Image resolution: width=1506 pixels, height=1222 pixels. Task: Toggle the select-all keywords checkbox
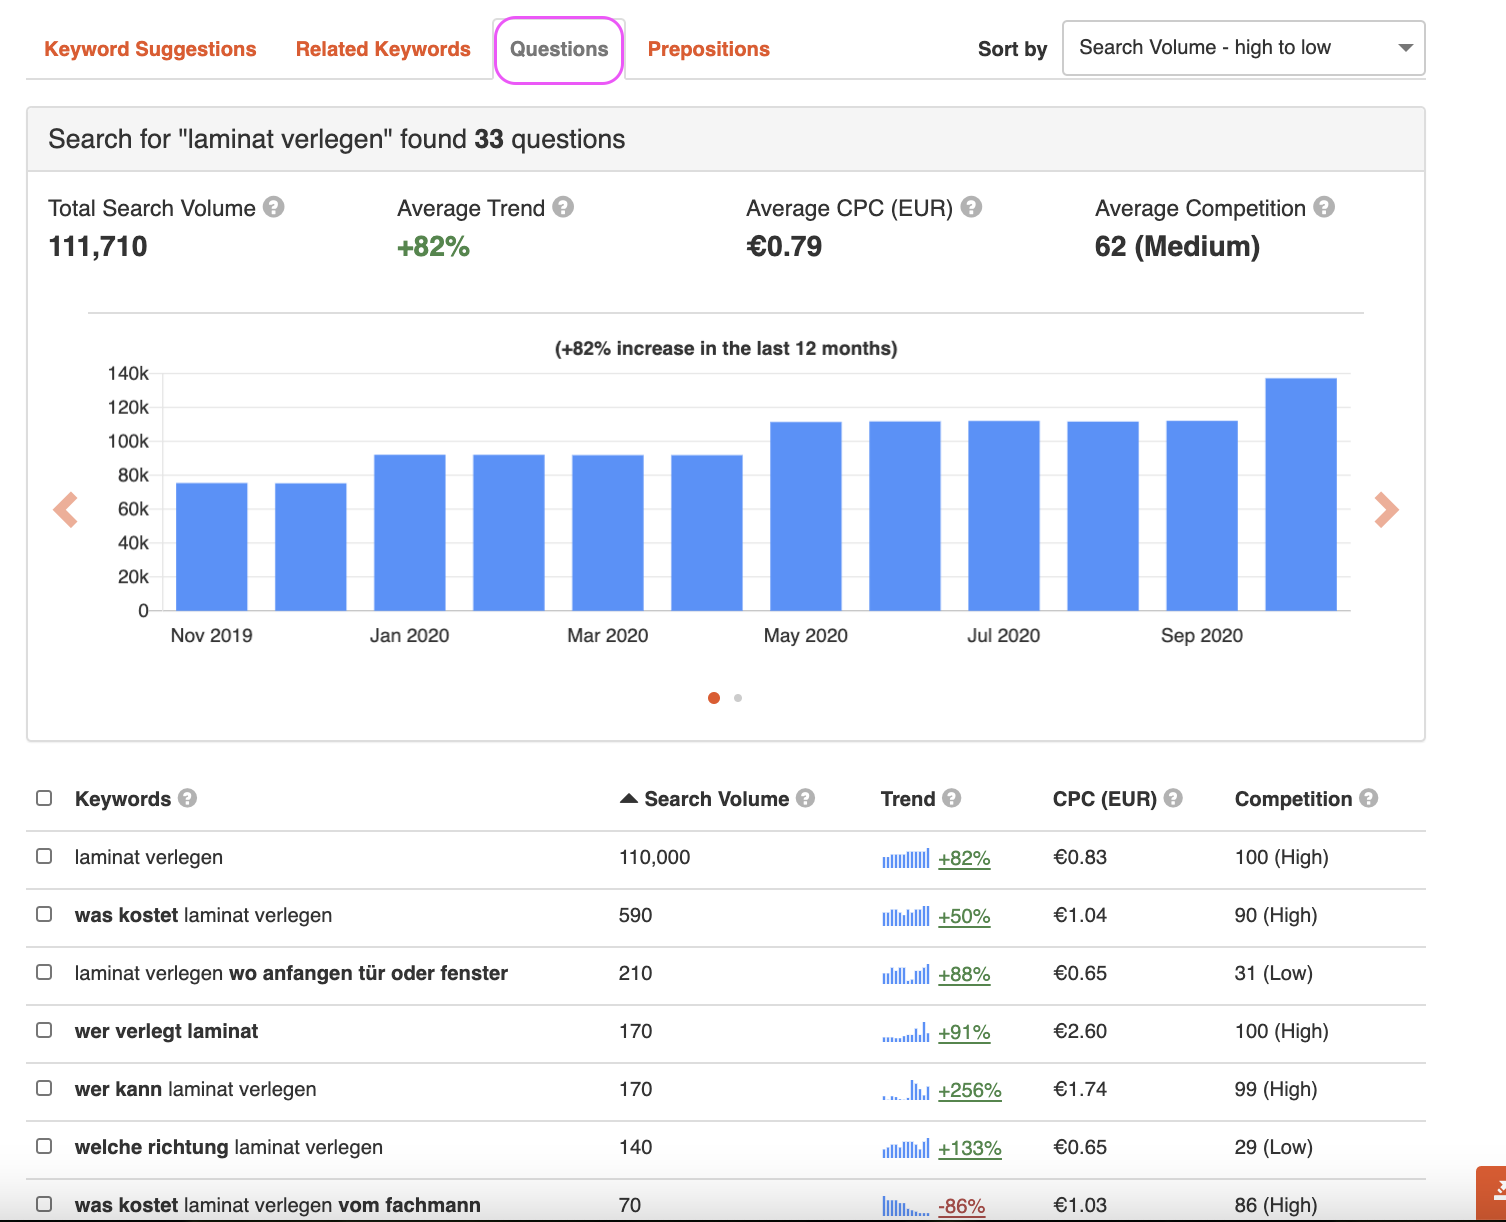tap(44, 798)
